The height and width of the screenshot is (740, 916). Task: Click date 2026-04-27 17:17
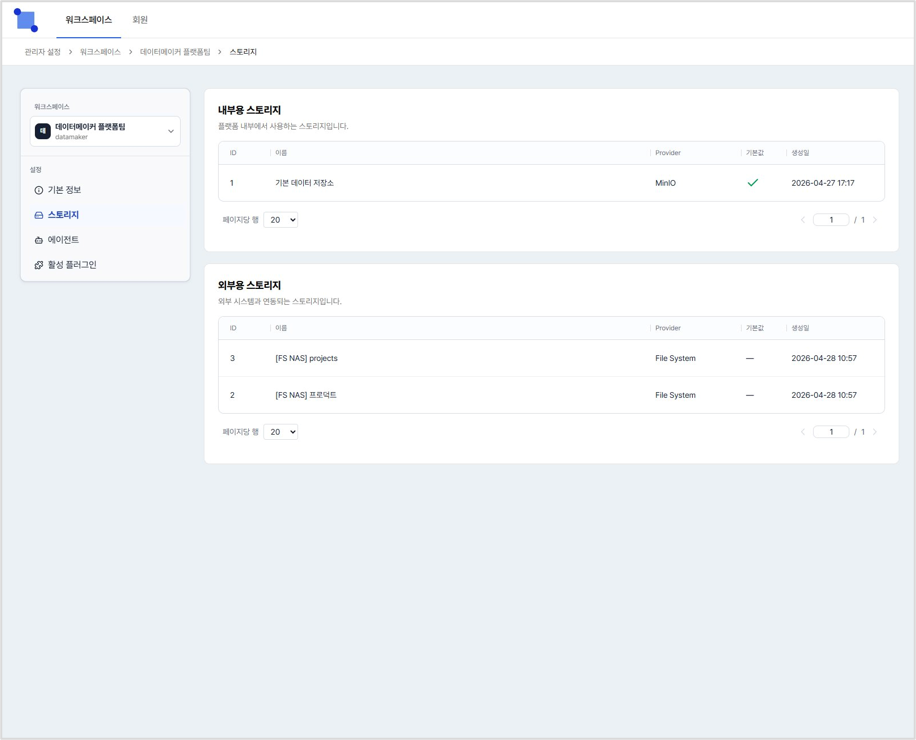[x=823, y=183]
